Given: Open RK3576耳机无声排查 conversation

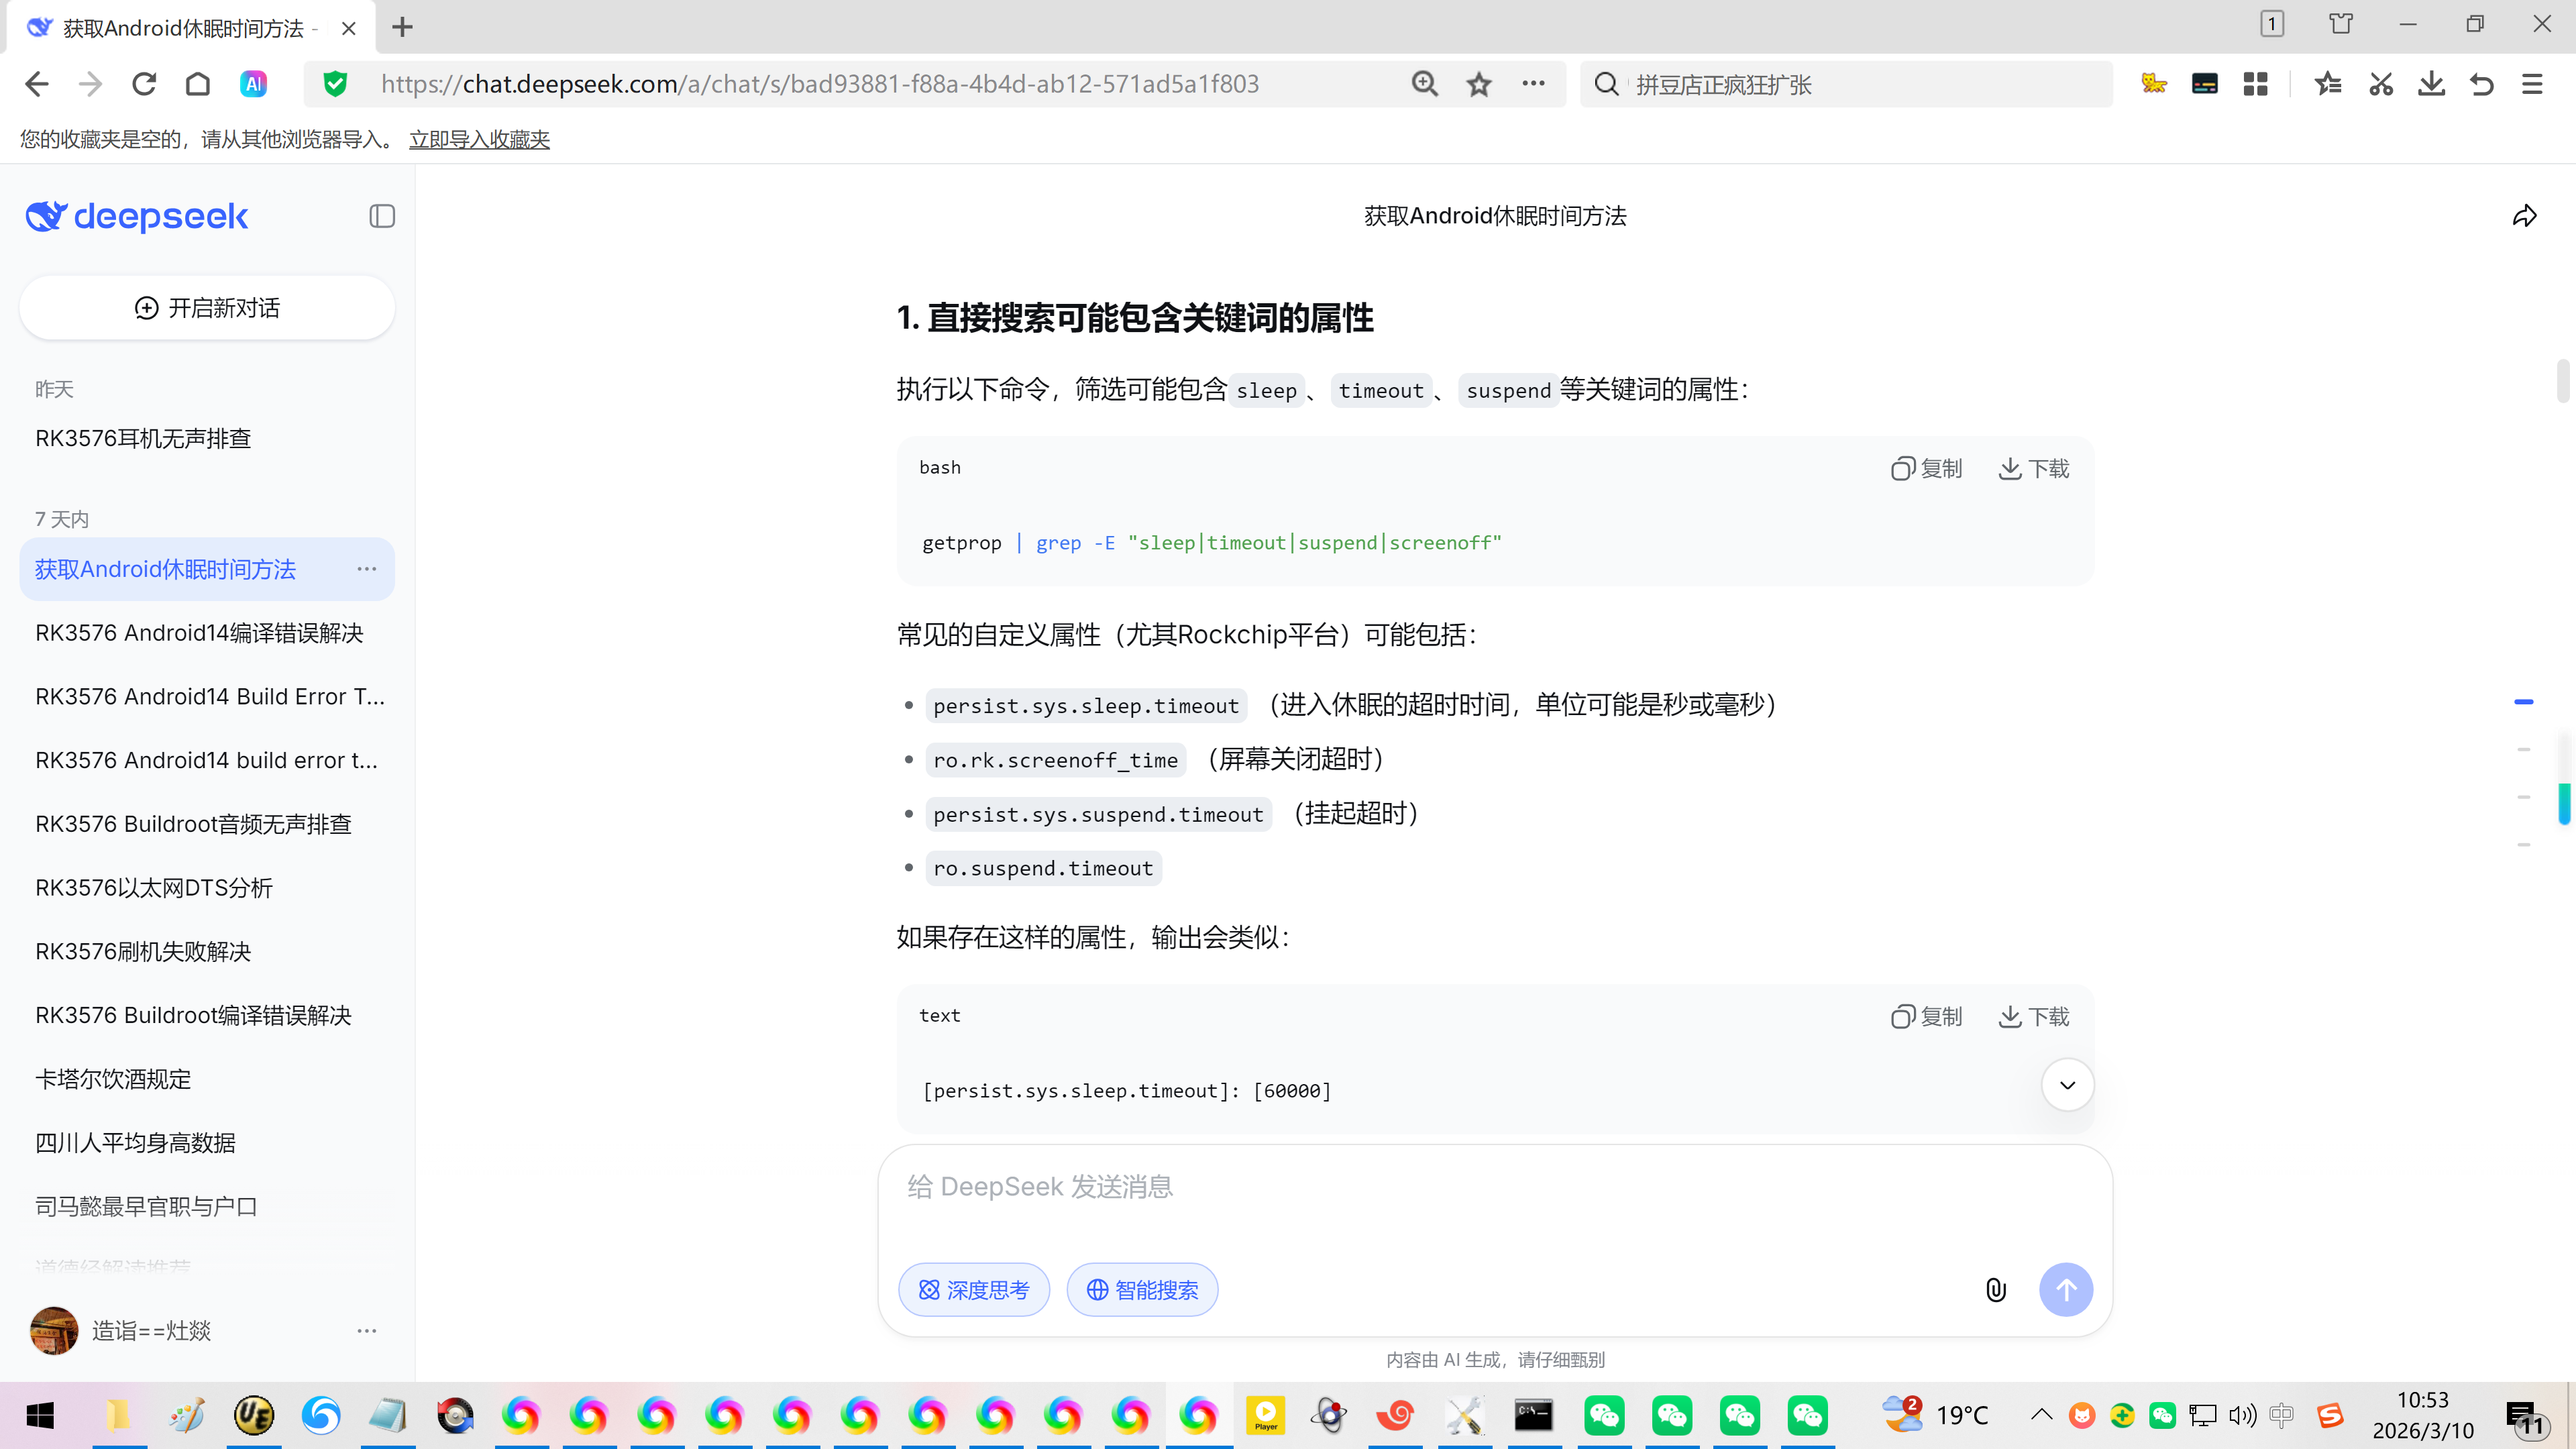Looking at the screenshot, I should (x=143, y=438).
